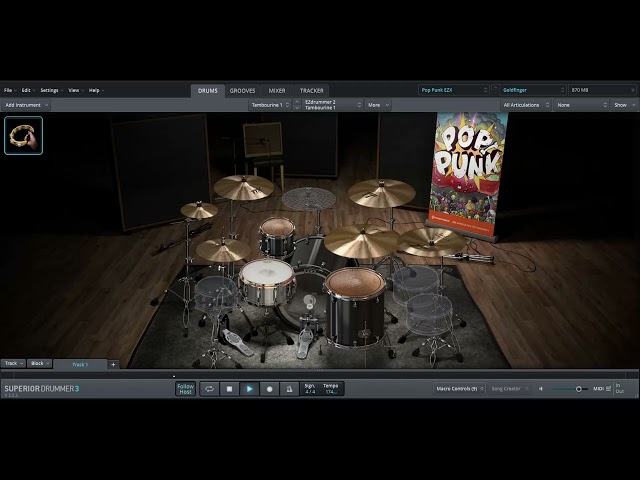Open the Goldfinger preset dropdown
Image resolution: width=640 pixels, height=480 pixels.
[532, 90]
